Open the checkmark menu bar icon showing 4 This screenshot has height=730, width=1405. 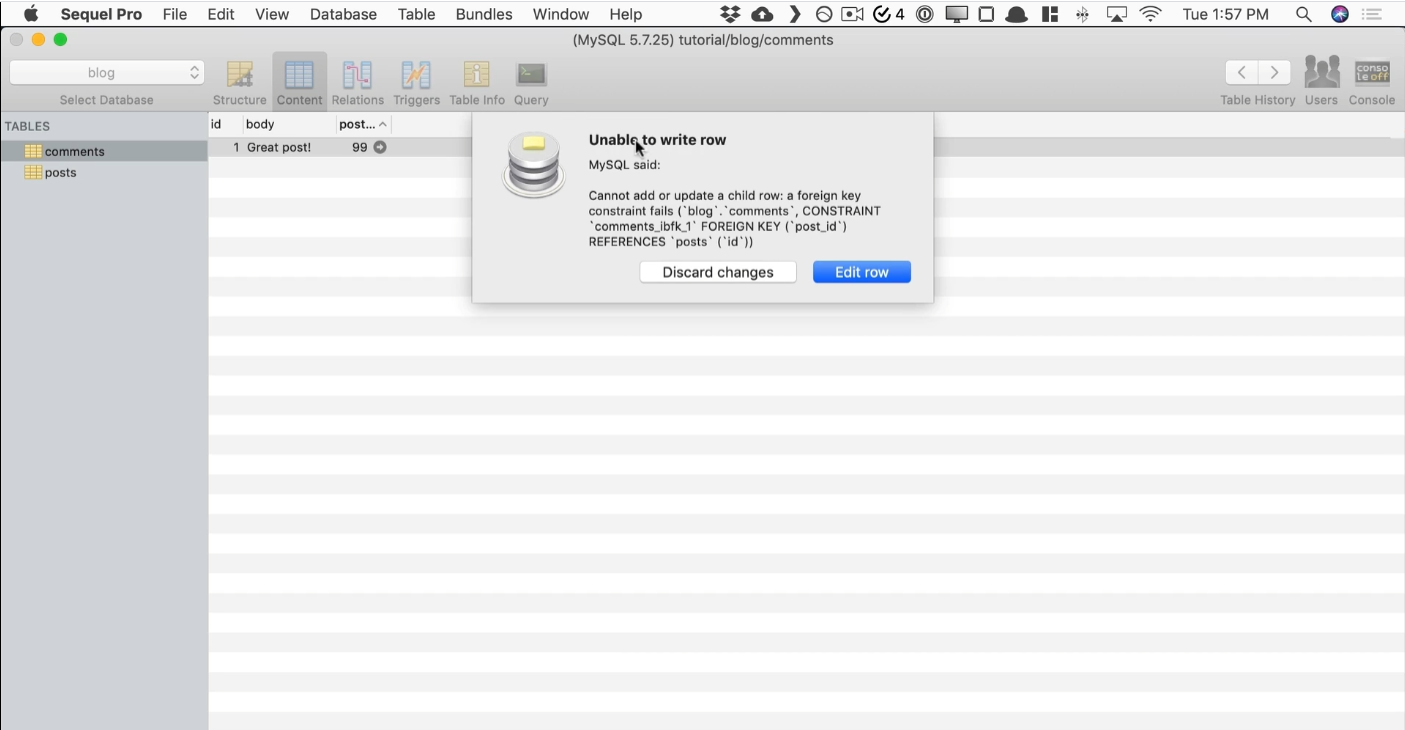tap(888, 14)
